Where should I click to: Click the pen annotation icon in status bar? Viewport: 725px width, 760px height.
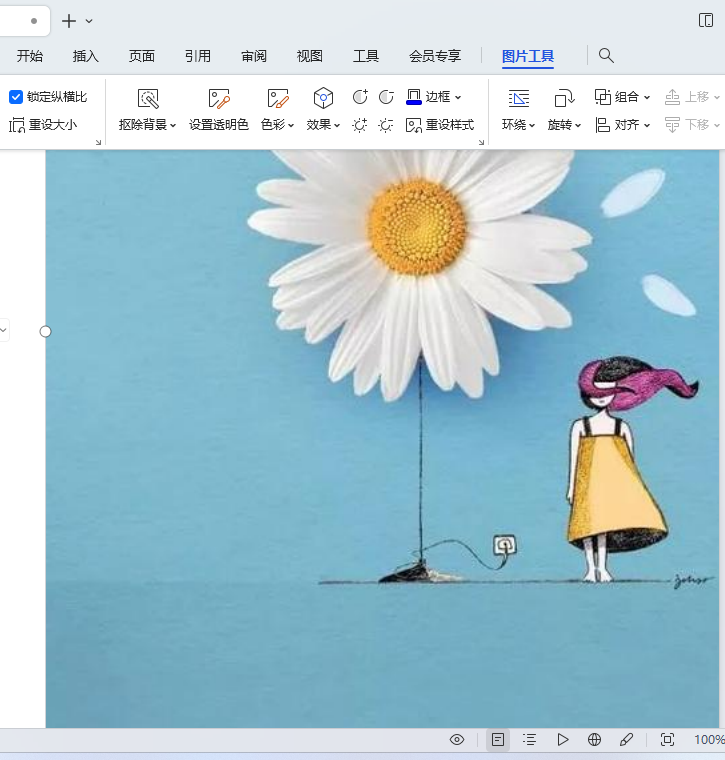[626, 740]
